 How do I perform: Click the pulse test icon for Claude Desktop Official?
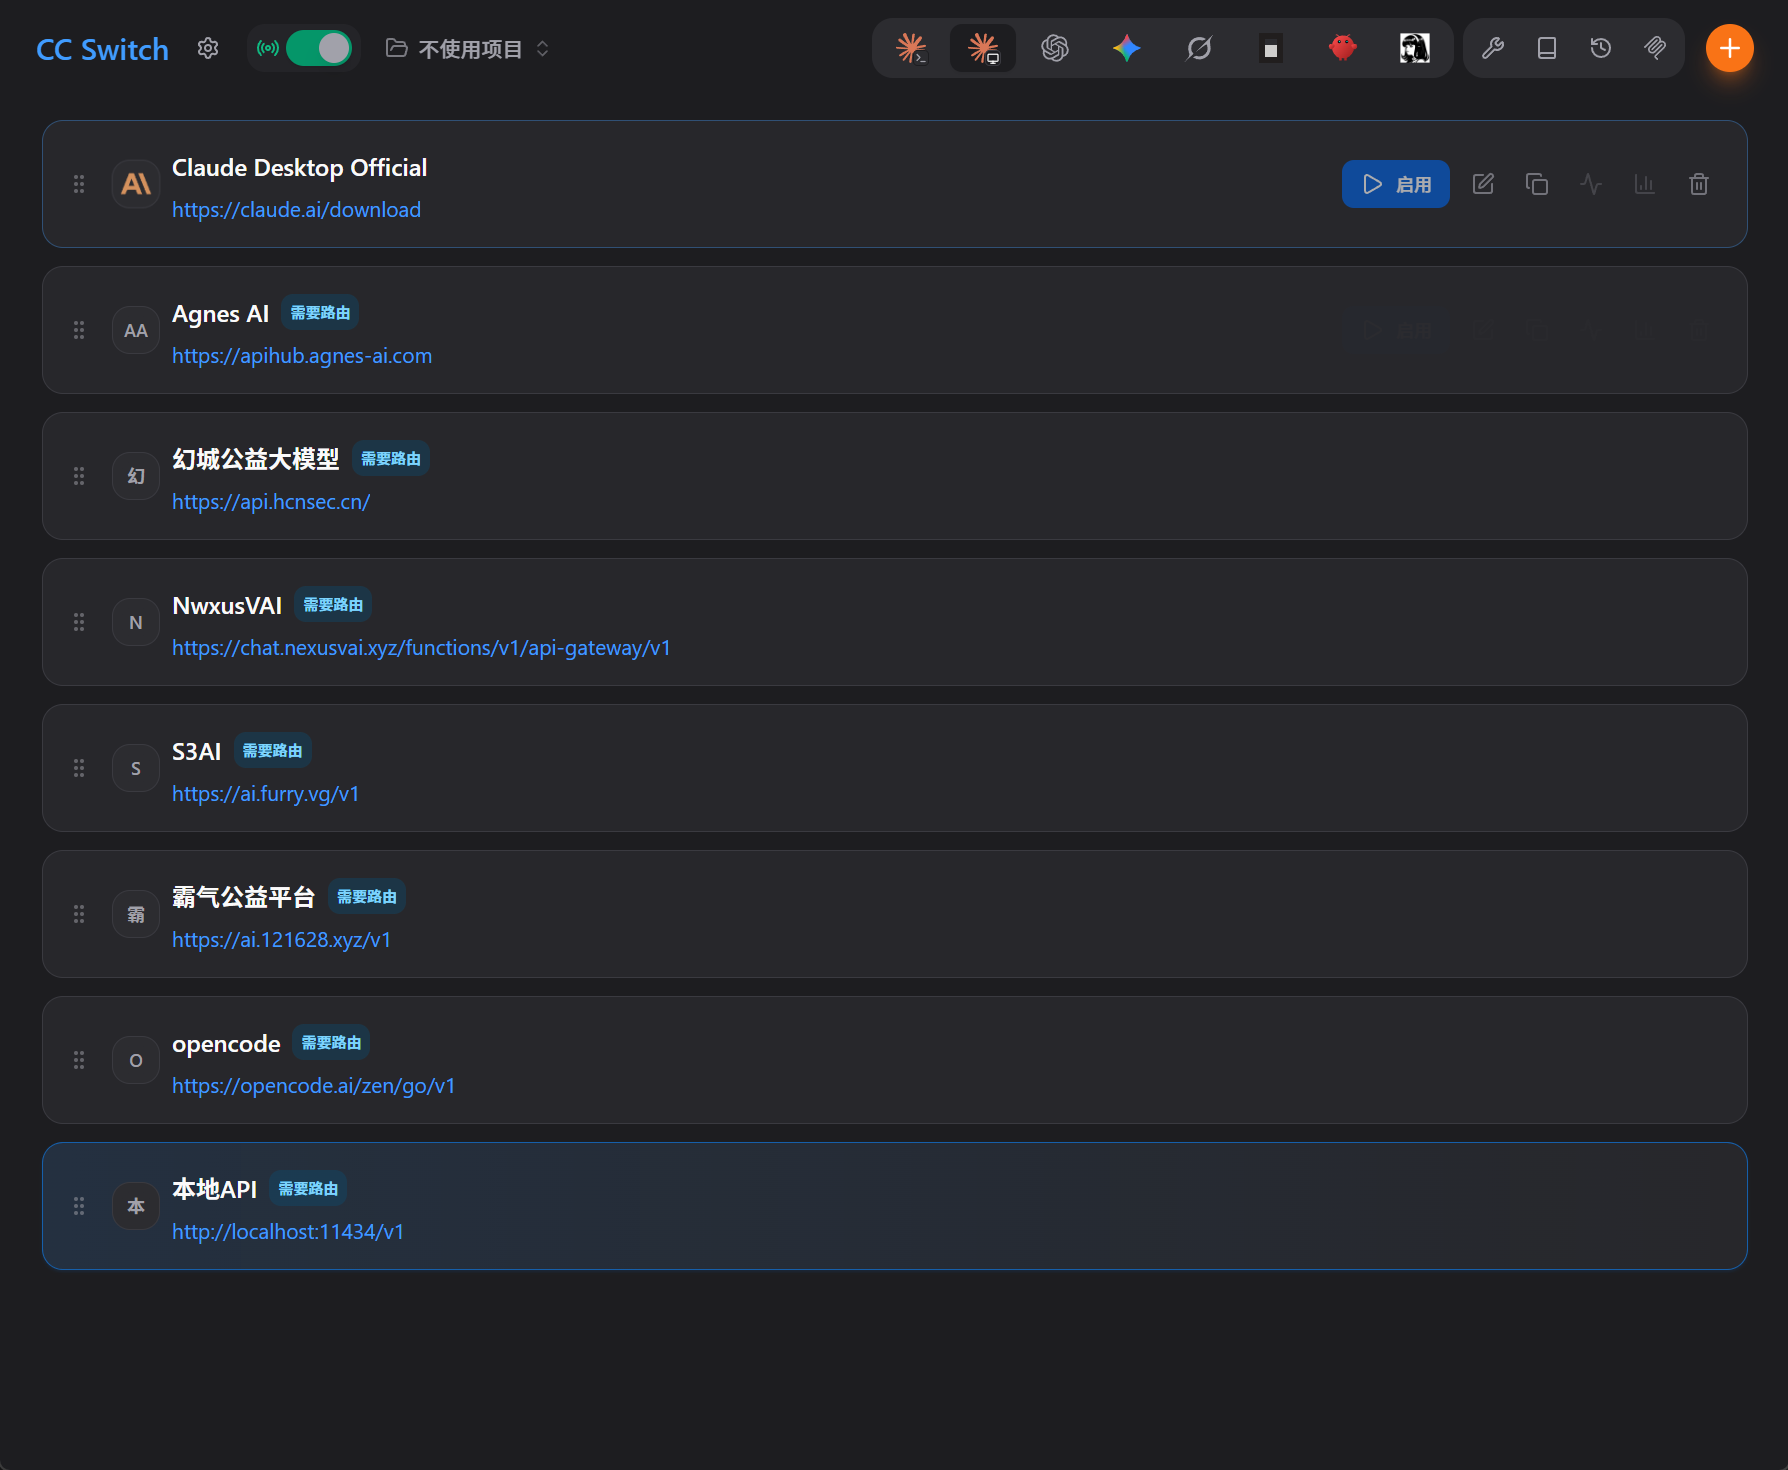[1591, 184]
